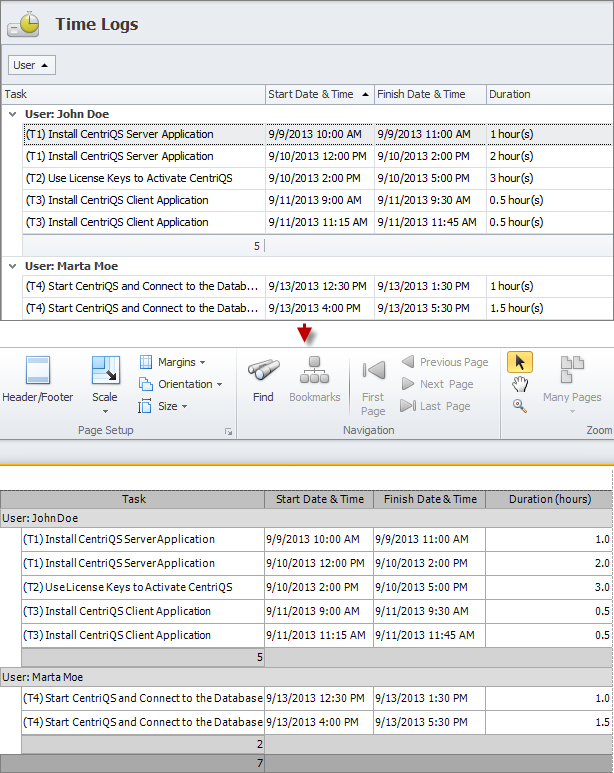Click the 9/13/2013 12:30 PM start cell in grid

click(320, 286)
